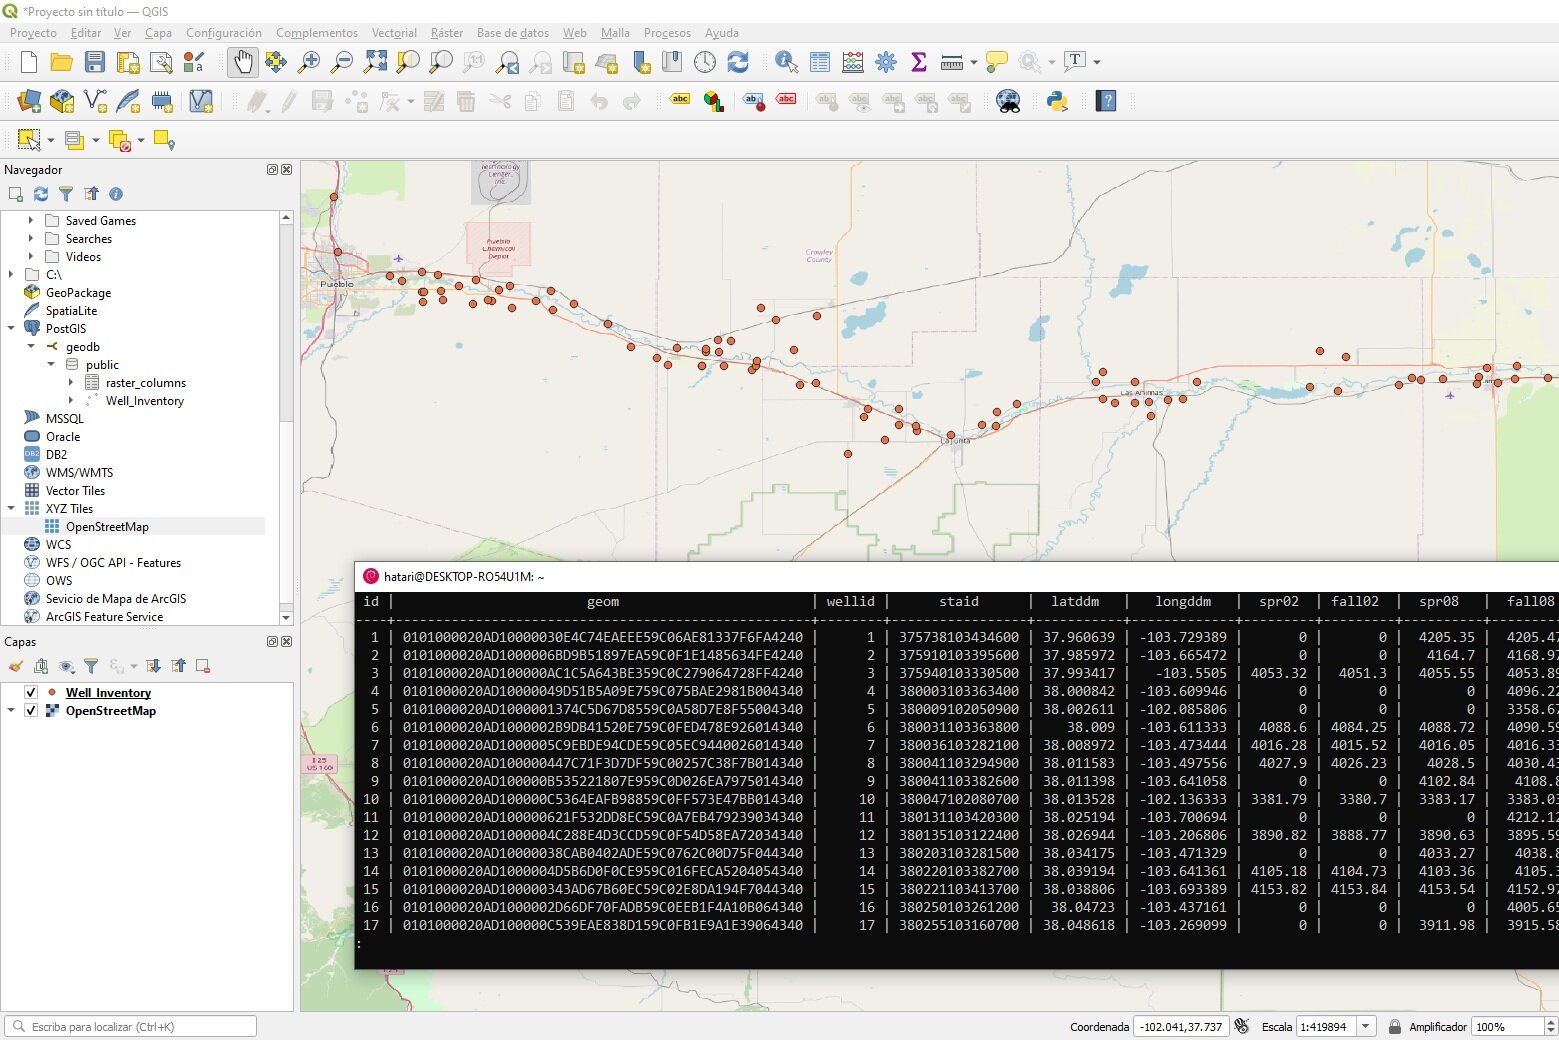This screenshot has height=1040, width=1559.
Task: Collapse the public schema node
Action: tap(51, 364)
